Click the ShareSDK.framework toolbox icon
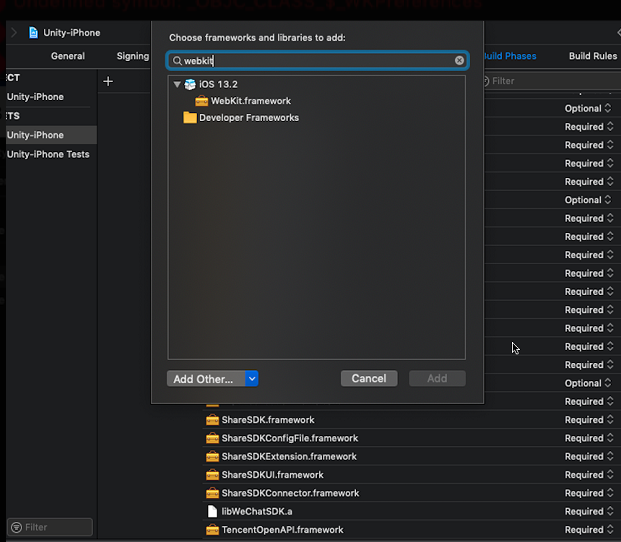 [x=212, y=420]
